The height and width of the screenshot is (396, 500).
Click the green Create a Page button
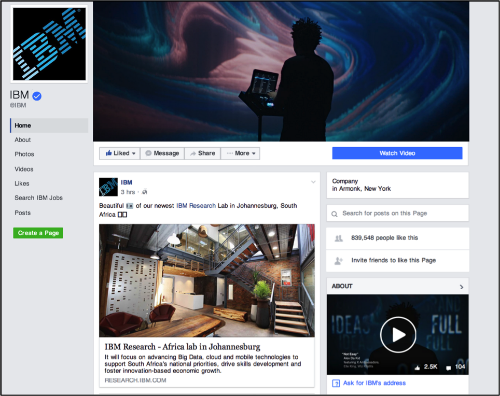(38, 233)
